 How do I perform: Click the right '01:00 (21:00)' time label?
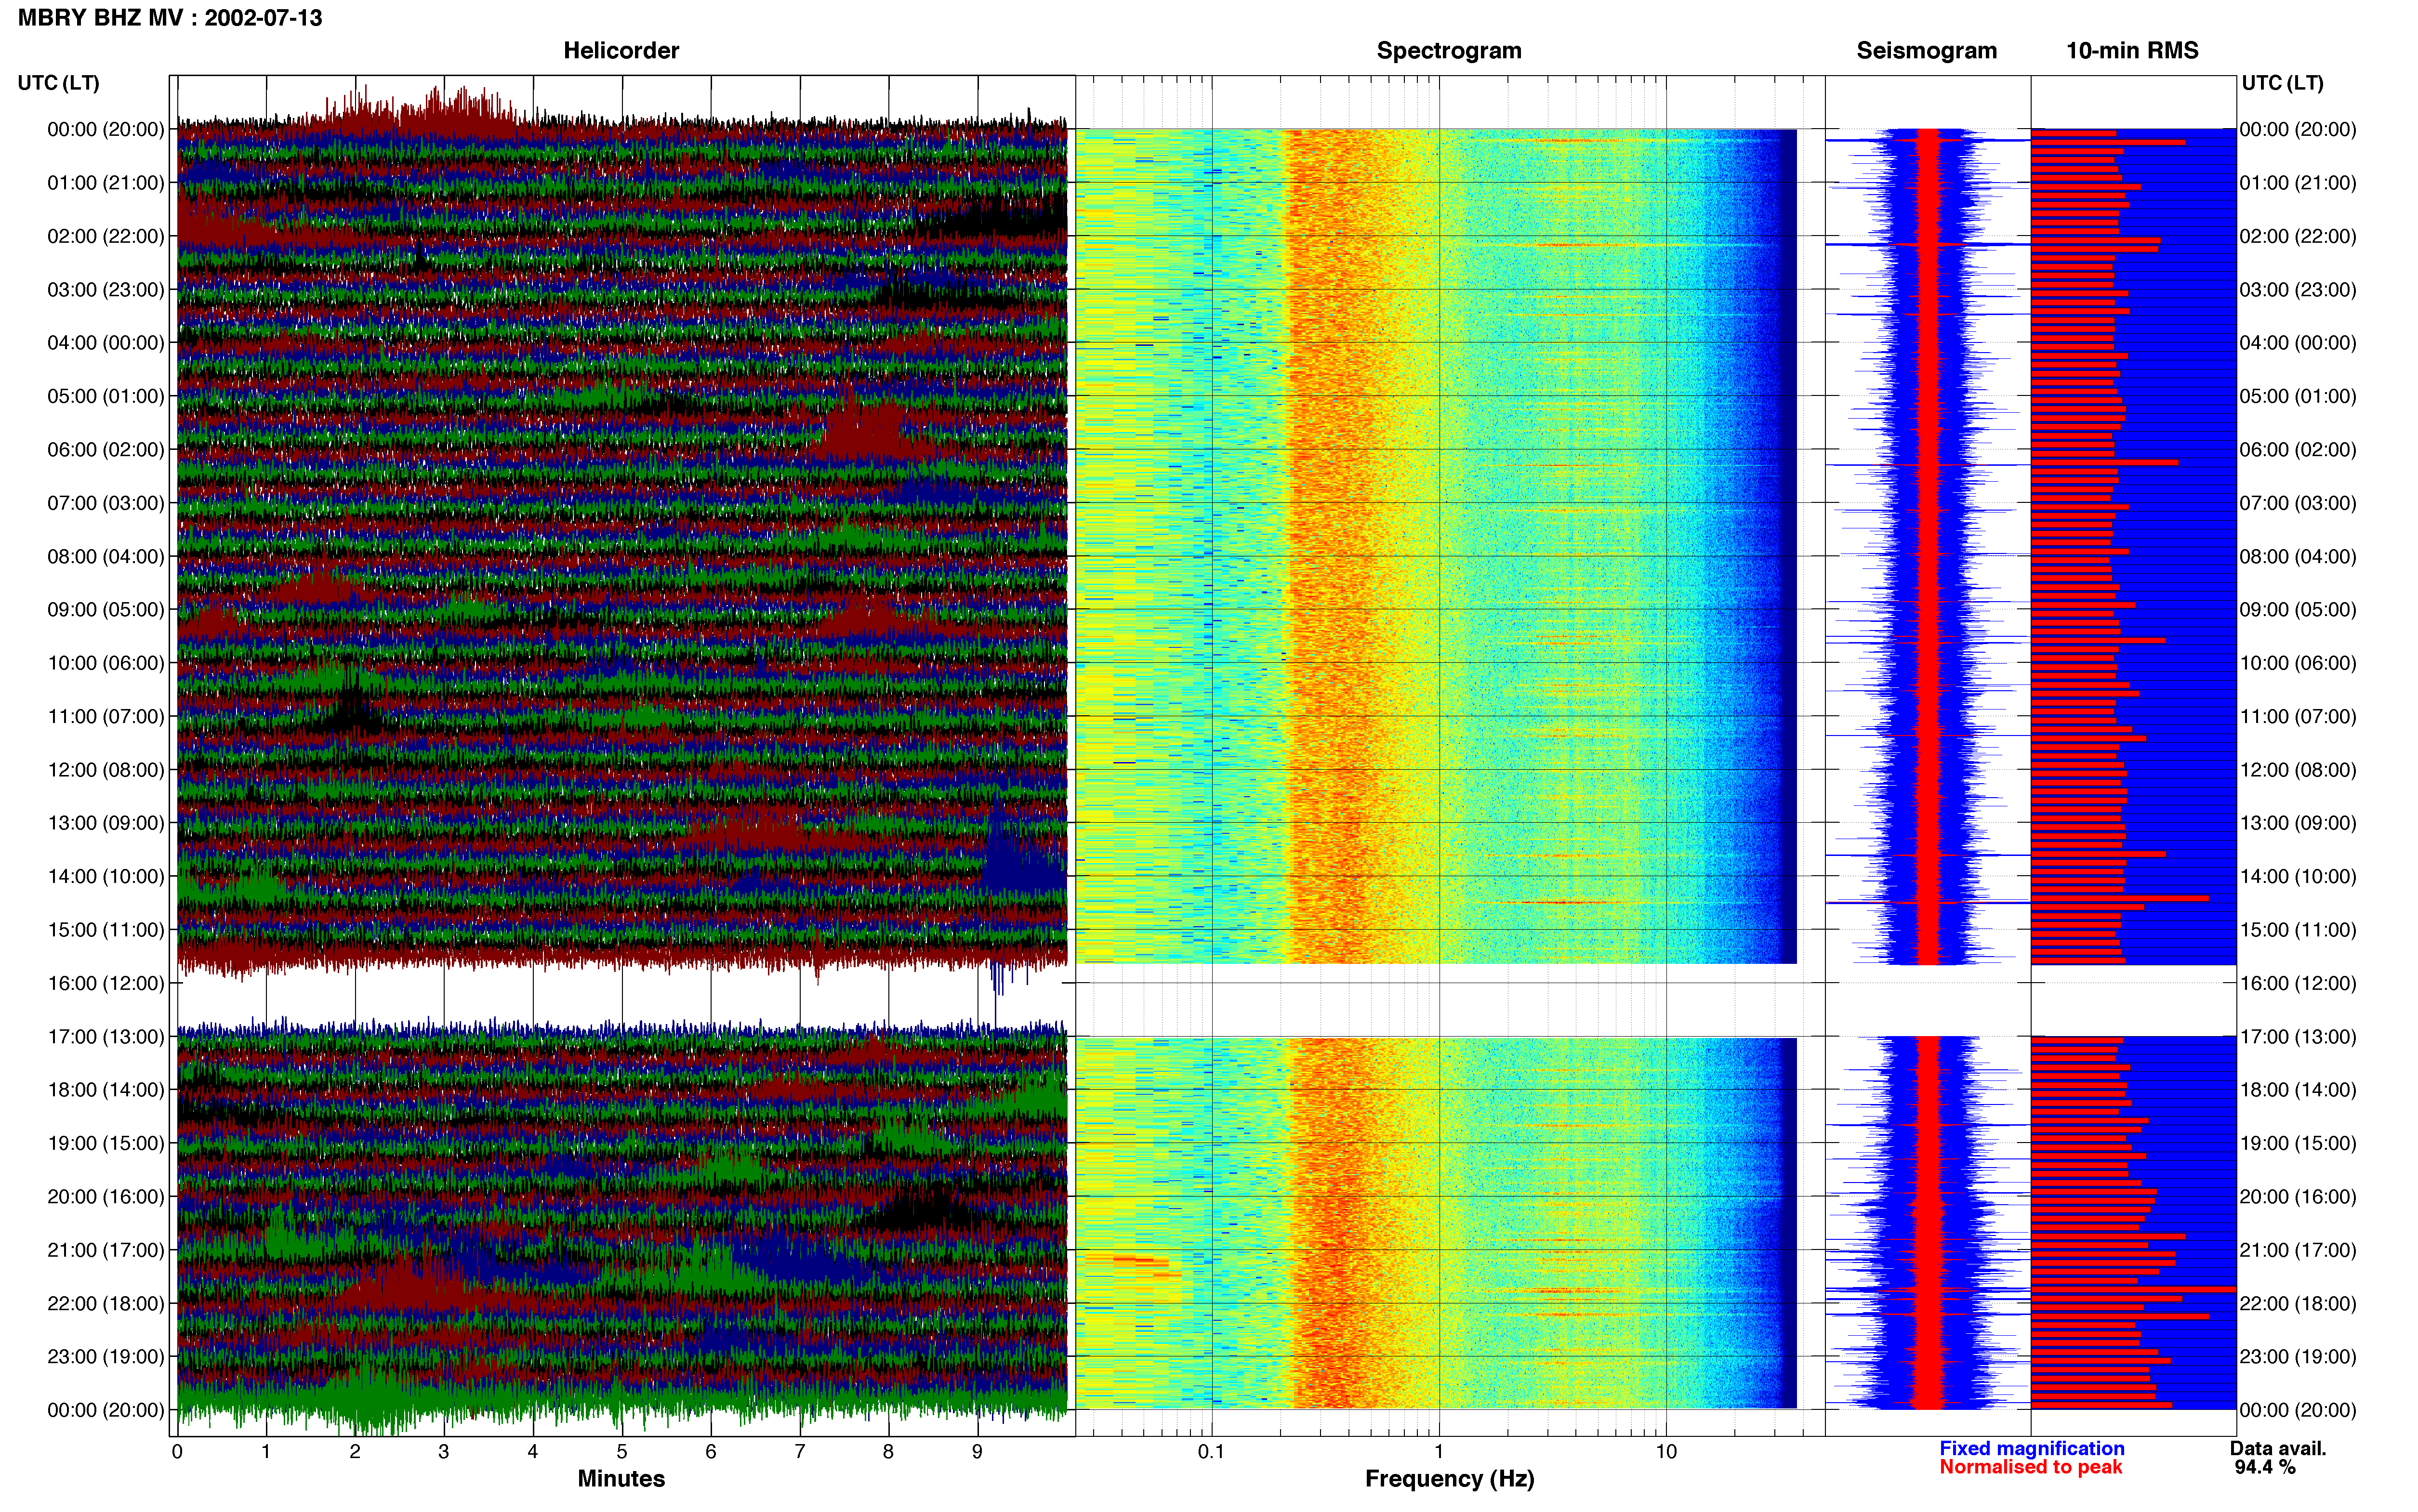(x=2298, y=183)
